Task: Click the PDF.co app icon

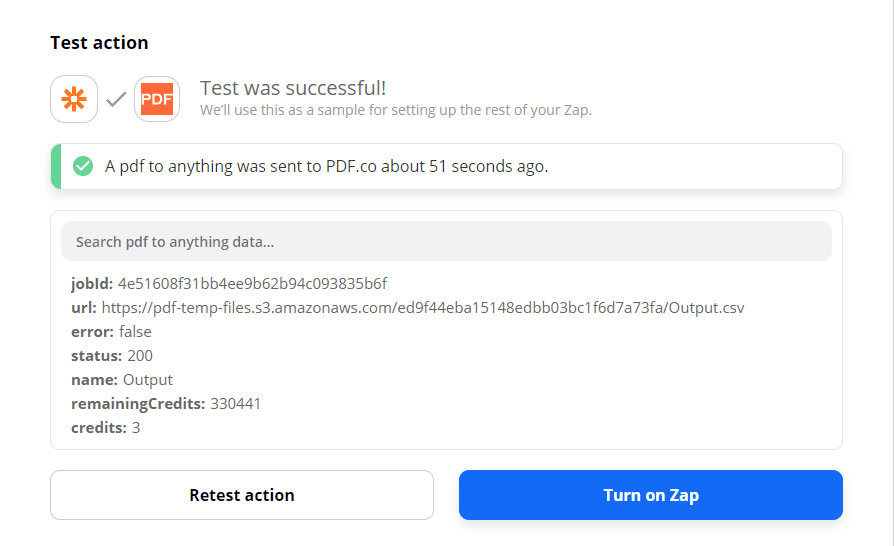Action: click(x=157, y=99)
